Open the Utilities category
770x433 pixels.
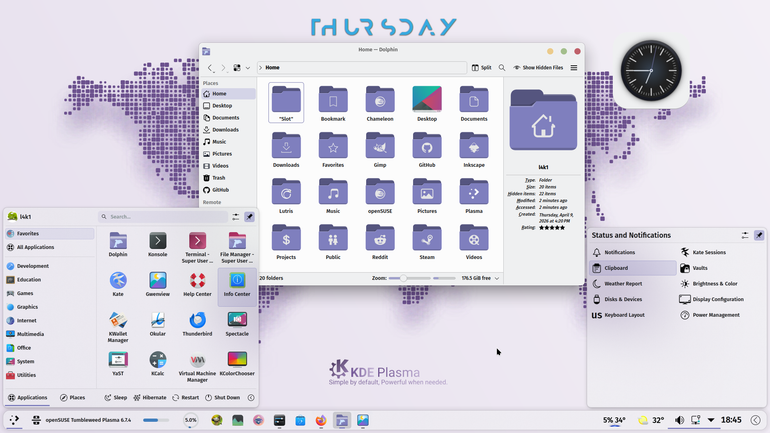point(50,375)
